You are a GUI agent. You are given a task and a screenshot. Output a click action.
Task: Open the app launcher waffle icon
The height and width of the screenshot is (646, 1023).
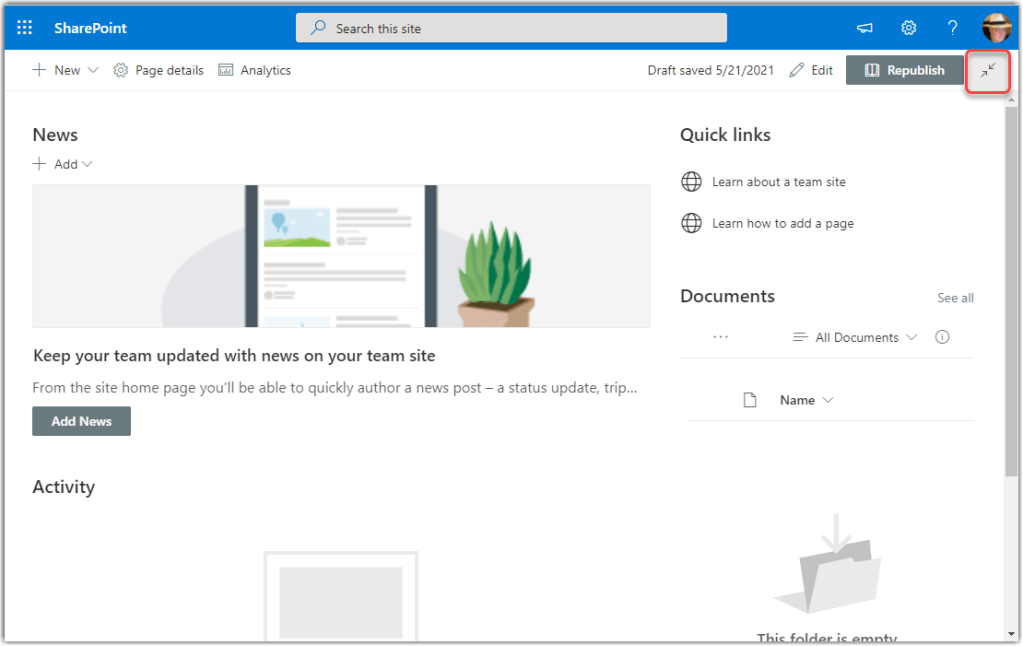(x=25, y=28)
